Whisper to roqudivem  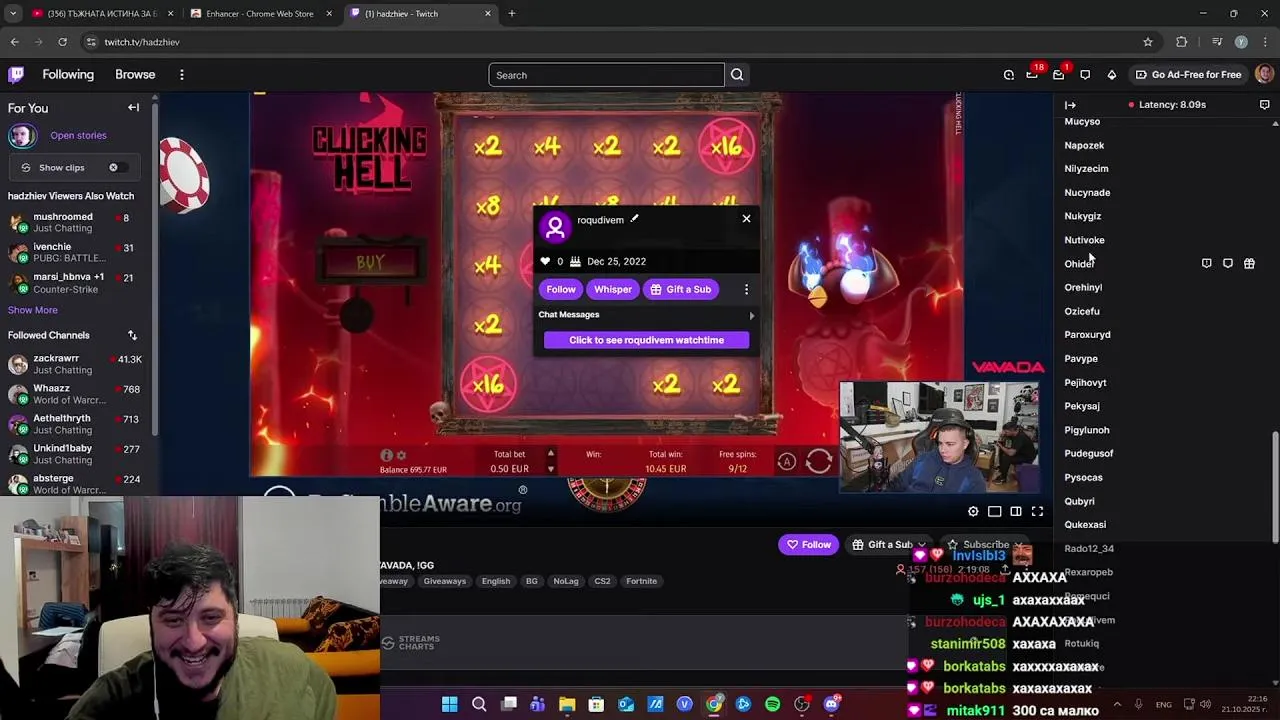click(613, 289)
